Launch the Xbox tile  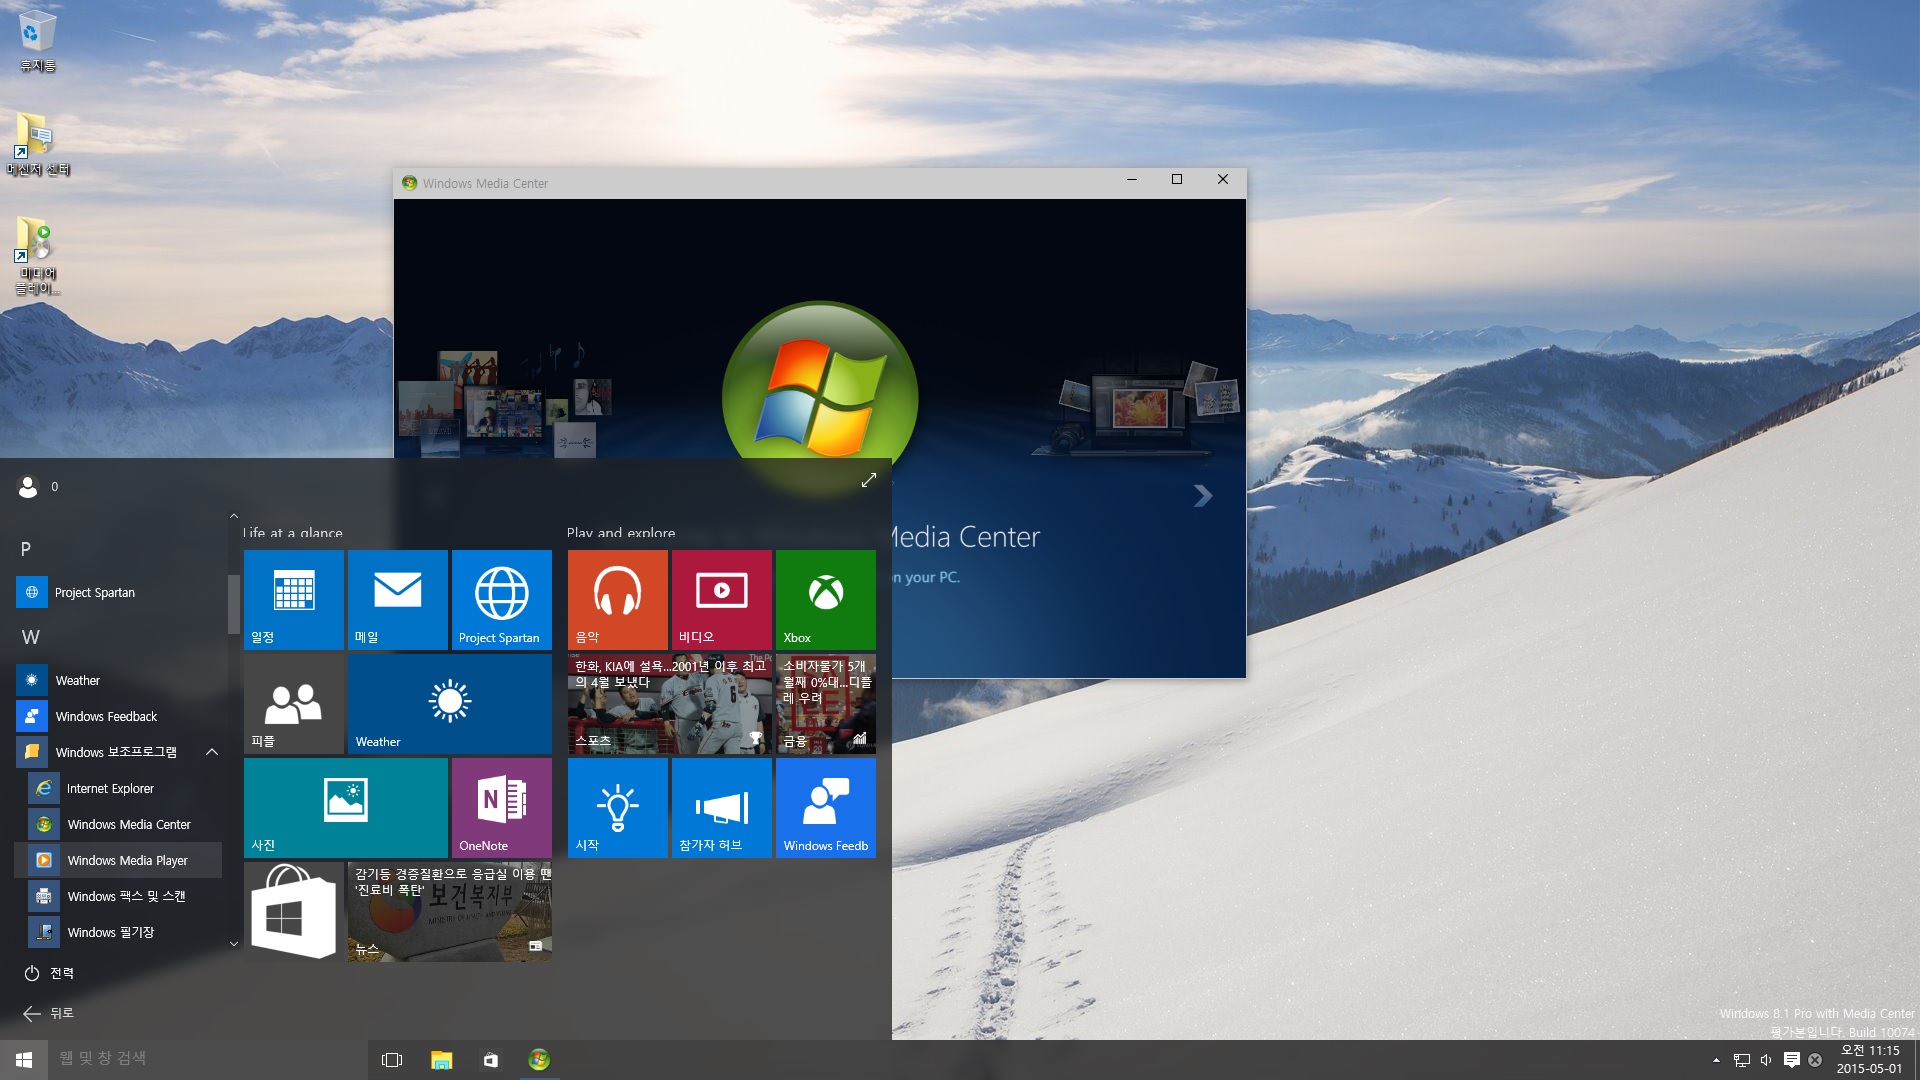pyautogui.click(x=826, y=600)
